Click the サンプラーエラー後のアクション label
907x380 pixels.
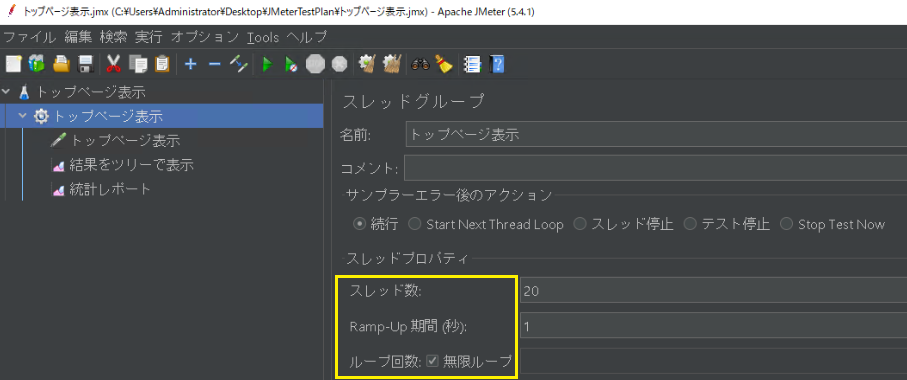point(449,195)
